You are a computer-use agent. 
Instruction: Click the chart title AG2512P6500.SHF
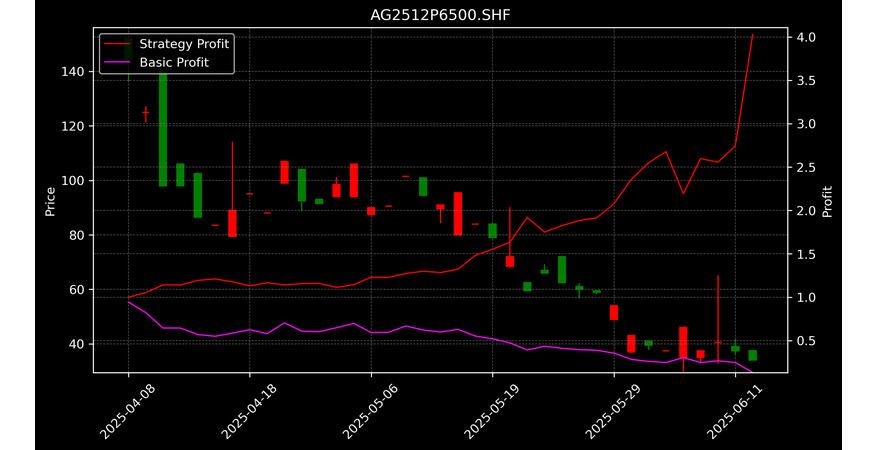[440, 15]
